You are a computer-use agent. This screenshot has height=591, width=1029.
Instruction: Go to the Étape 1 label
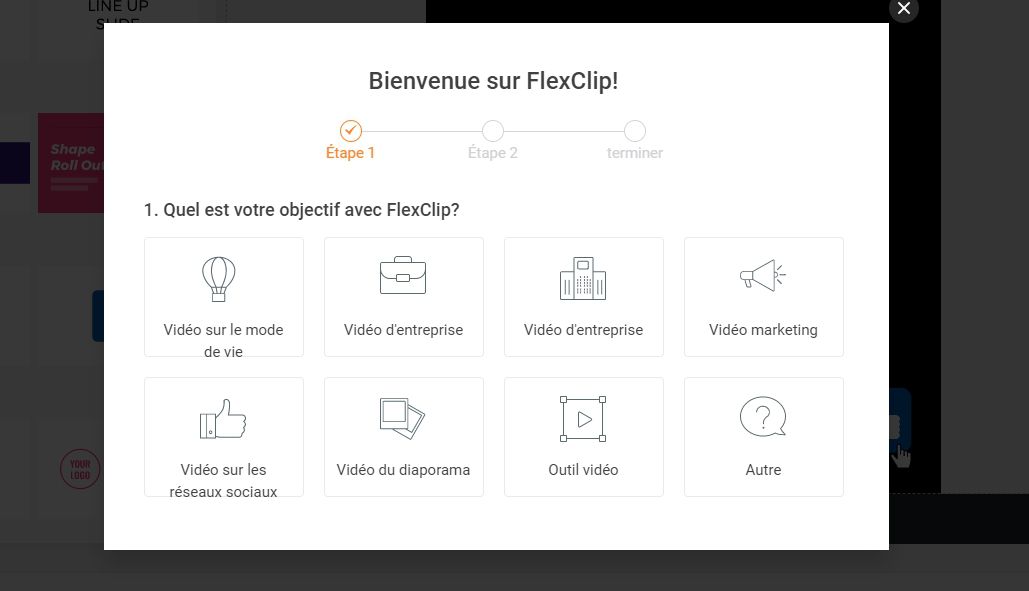tap(350, 153)
